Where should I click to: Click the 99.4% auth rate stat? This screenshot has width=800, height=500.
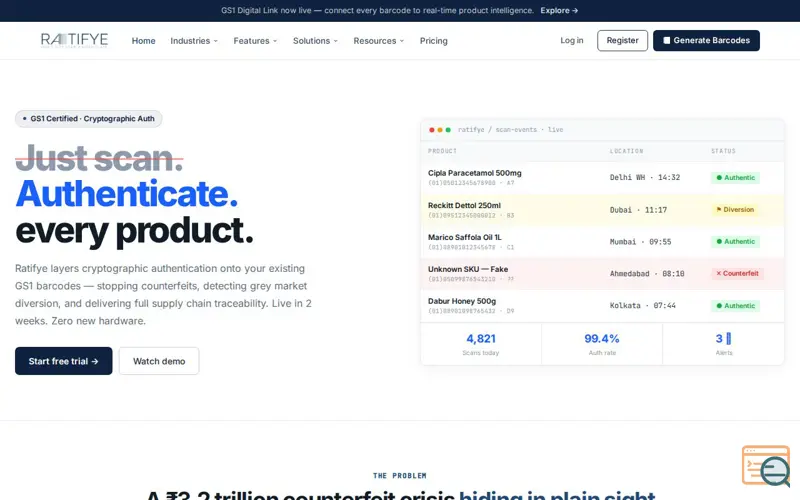coord(602,344)
